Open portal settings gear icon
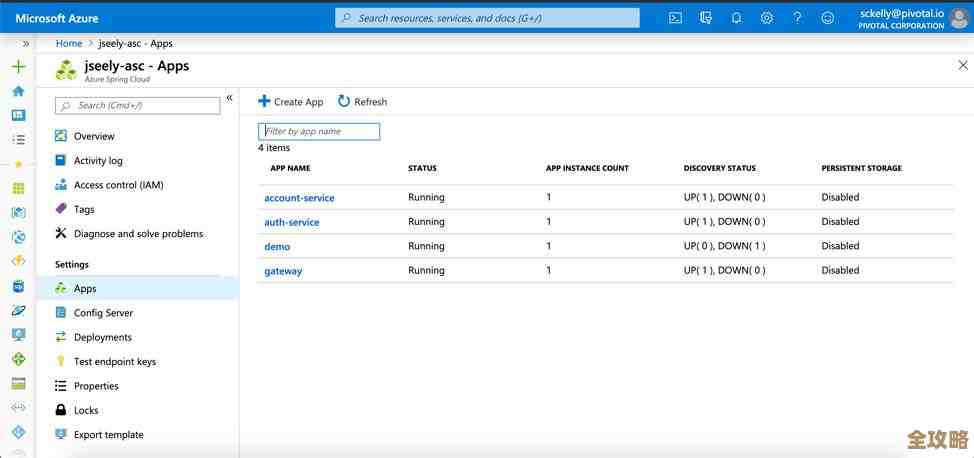974x458 pixels. 766,18
